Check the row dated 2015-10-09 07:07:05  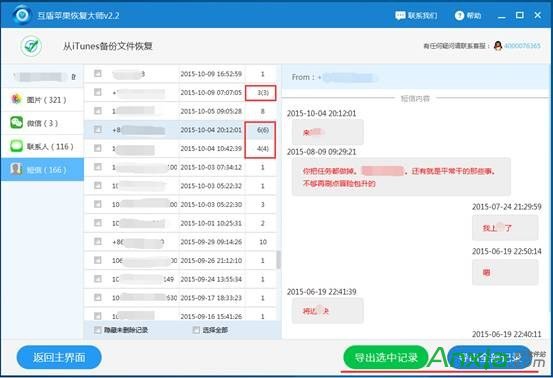coord(98,92)
